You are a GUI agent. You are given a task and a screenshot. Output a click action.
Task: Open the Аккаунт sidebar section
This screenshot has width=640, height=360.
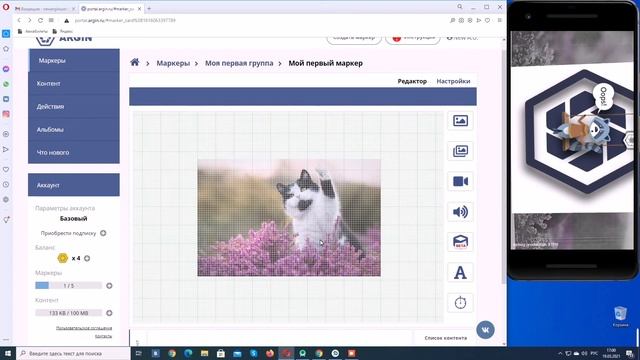point(74,185)
